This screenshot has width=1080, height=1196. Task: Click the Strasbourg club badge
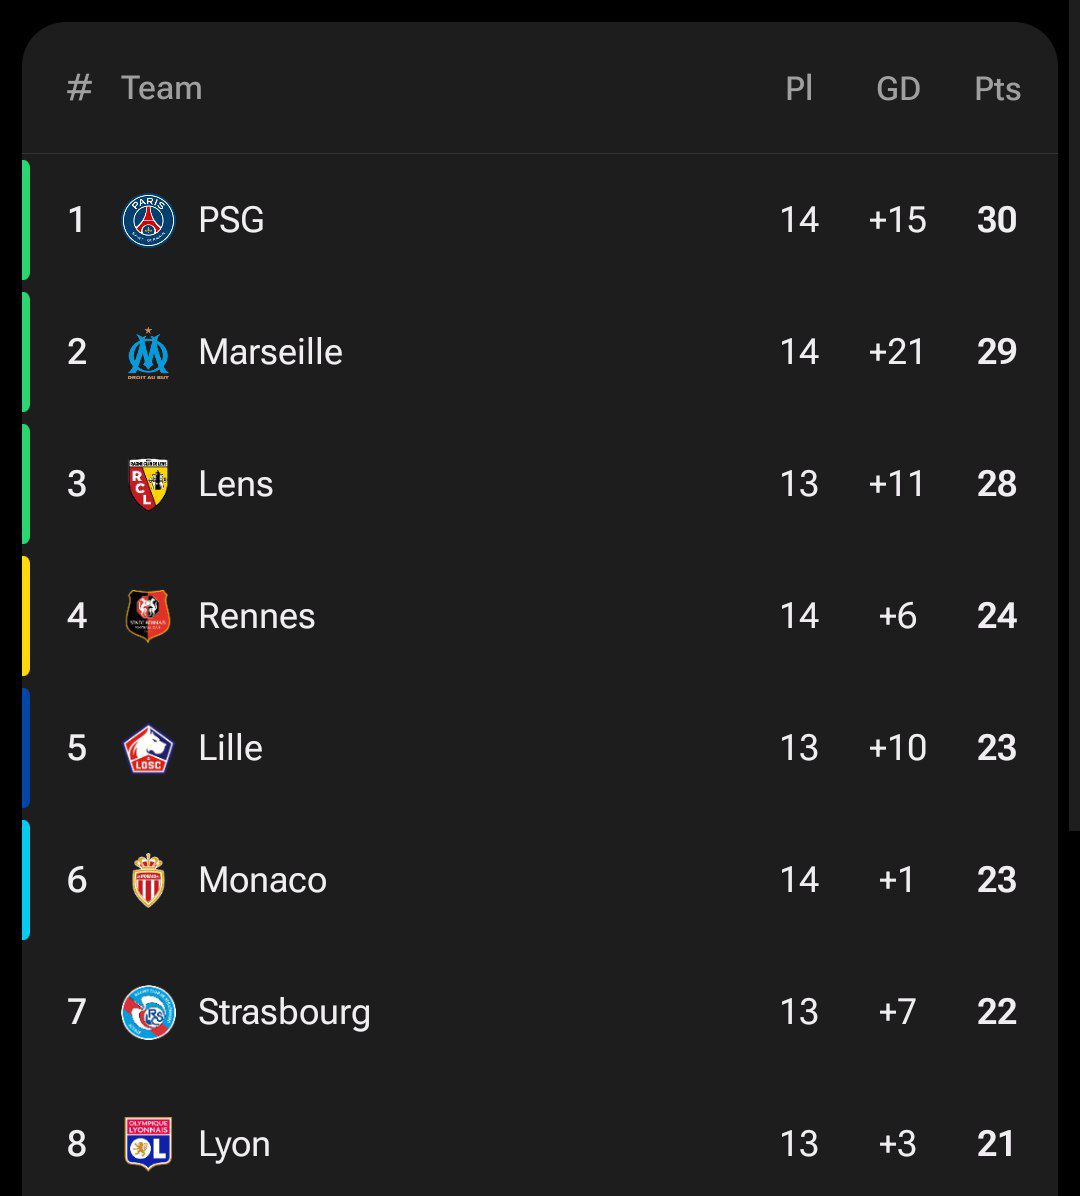pyautogui.click(x=148, y=1012)
